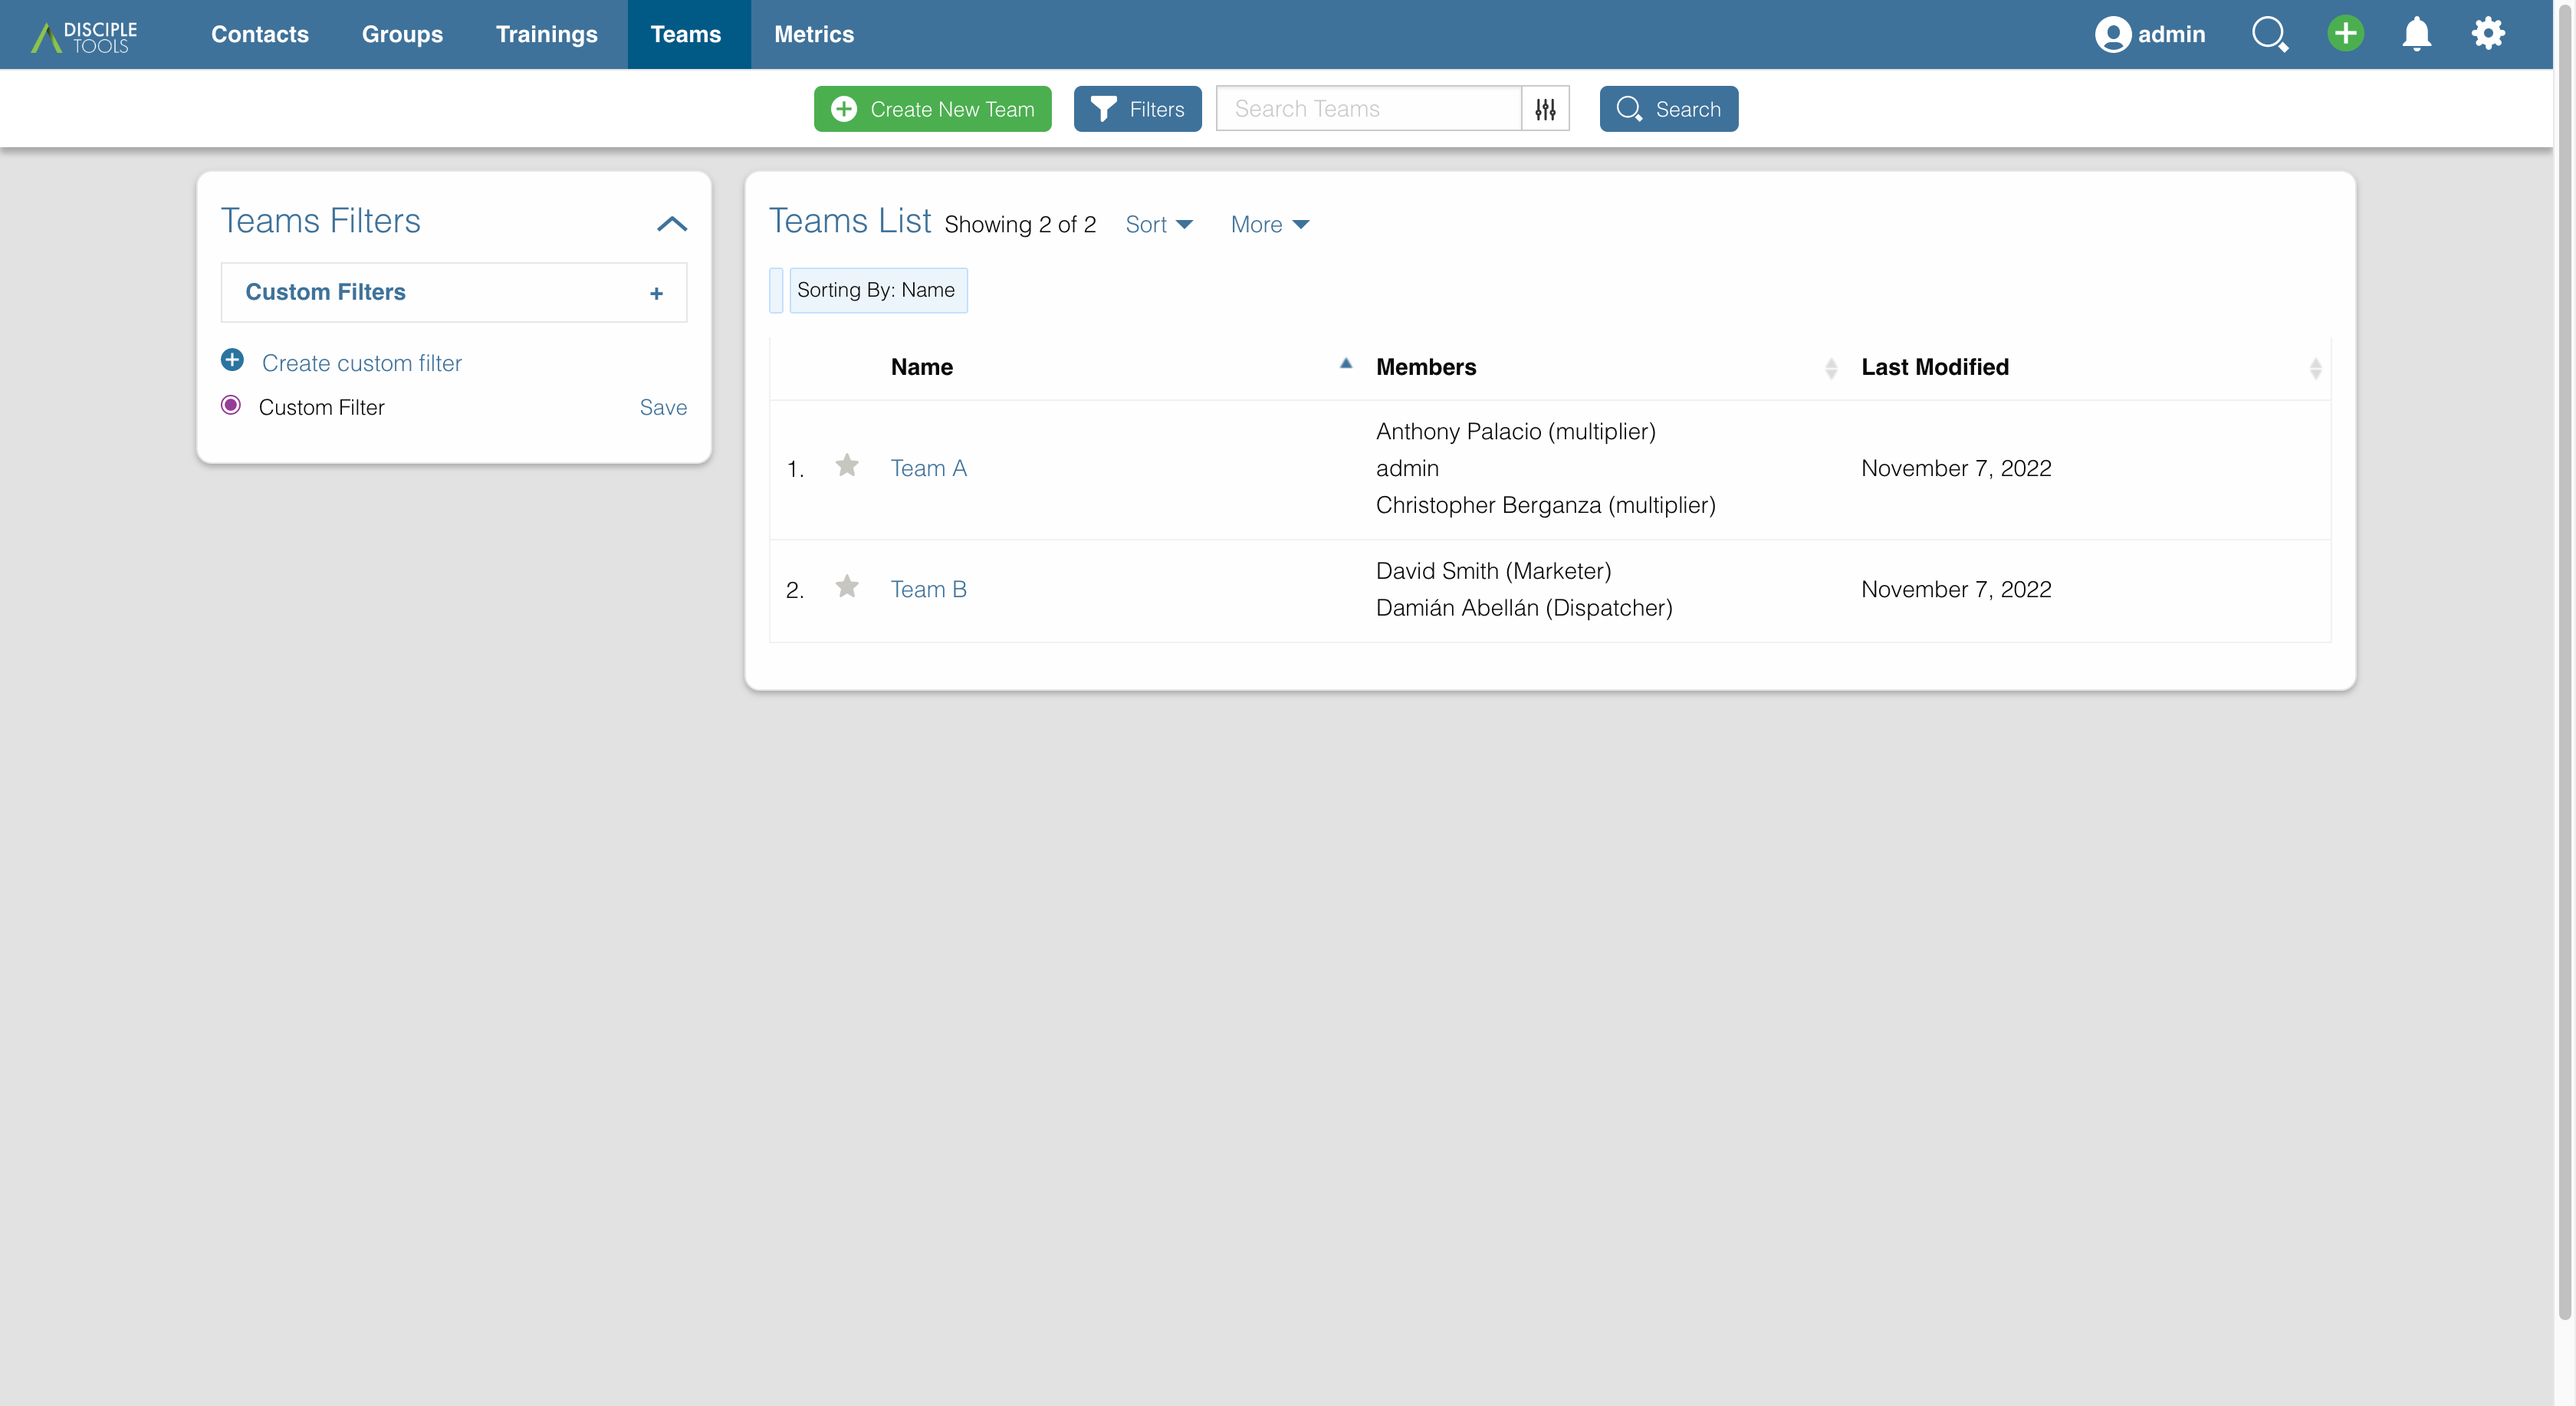Click 'Christopher Berganza (multiplier)' member text
This screenshot has width=2576, height=1406.
click(x=1545, y=505)
